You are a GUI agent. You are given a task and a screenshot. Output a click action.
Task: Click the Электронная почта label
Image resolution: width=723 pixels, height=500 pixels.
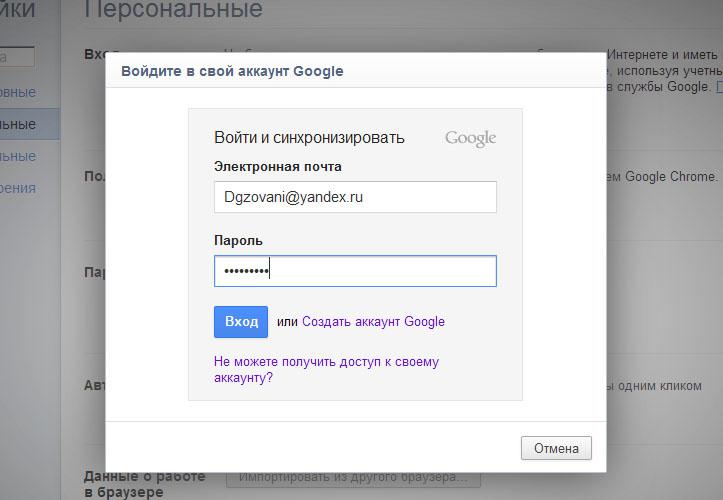tap(278, 167)
